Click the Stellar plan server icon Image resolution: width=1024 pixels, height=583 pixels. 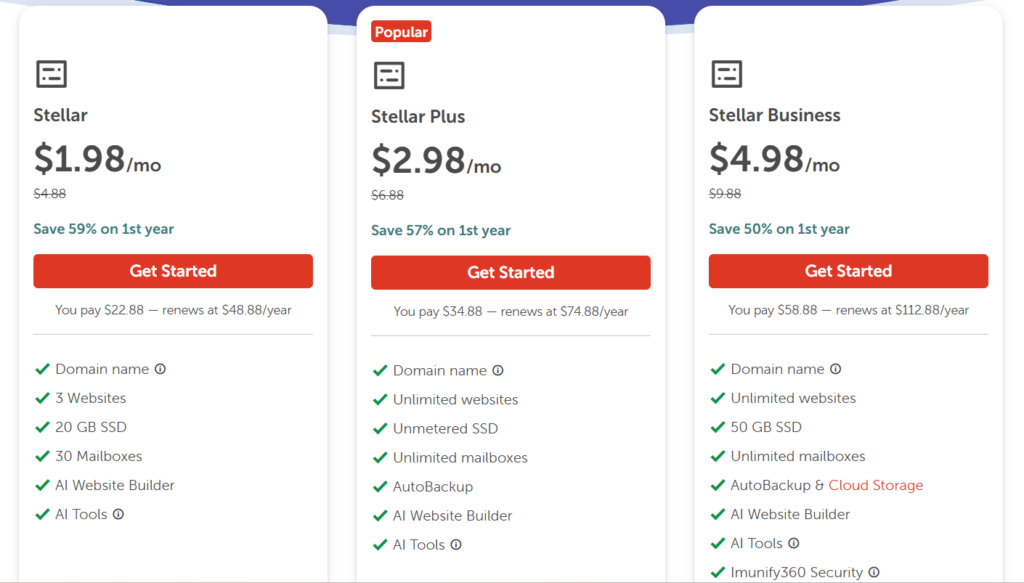(x=51, y=74)
